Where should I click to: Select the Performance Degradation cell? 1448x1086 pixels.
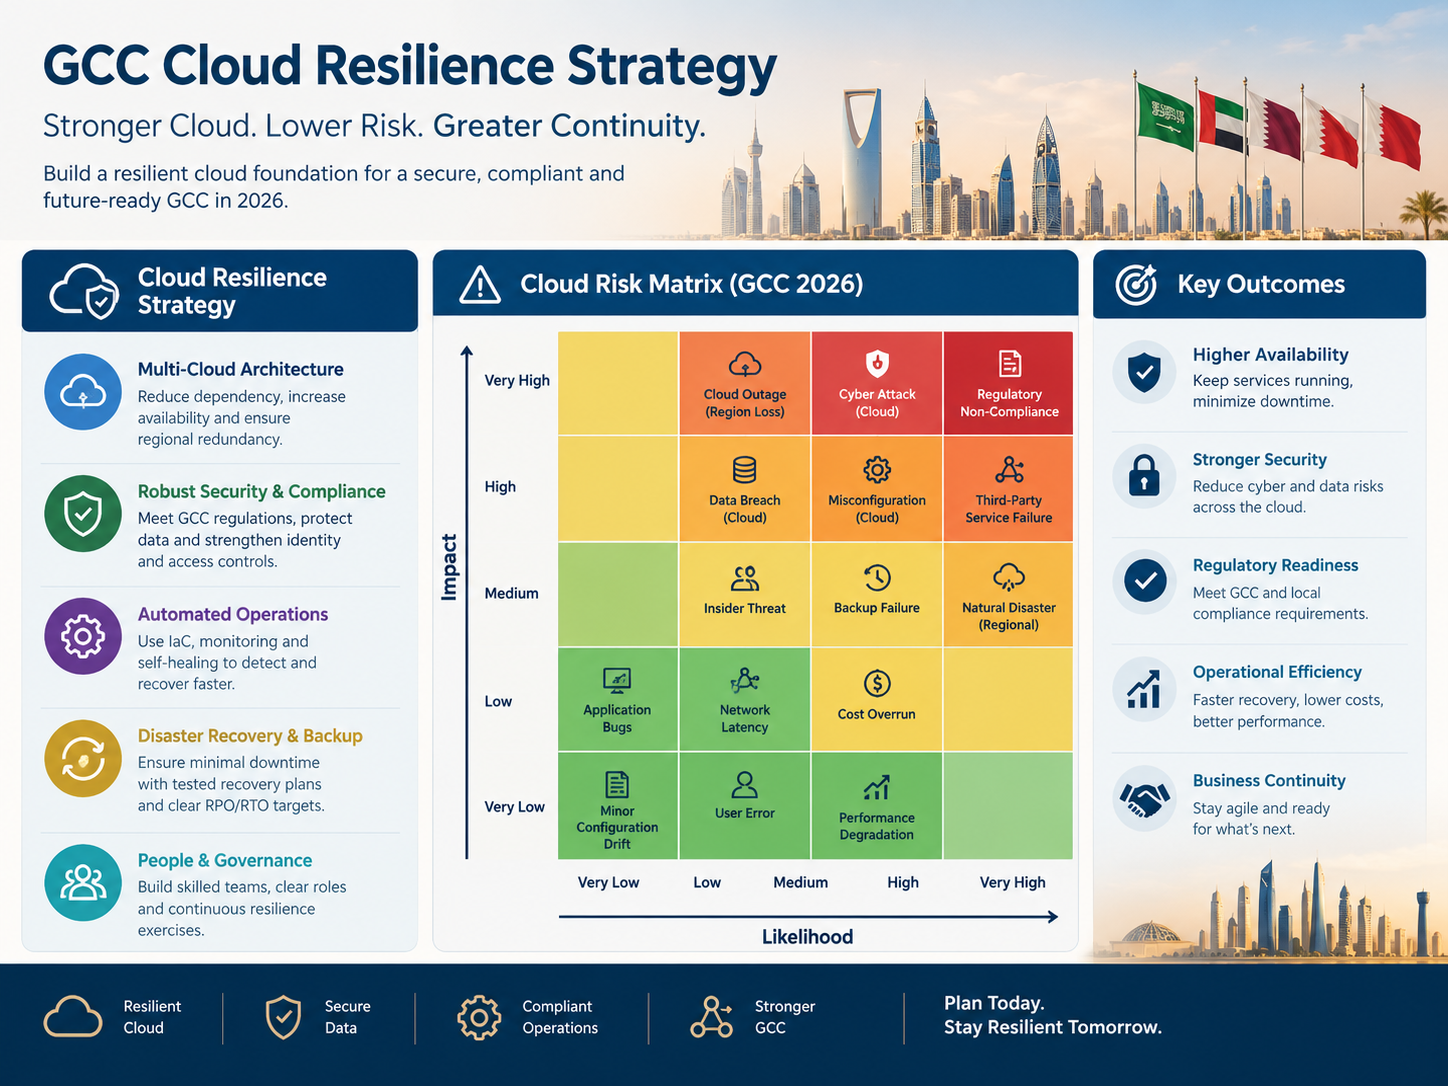click(x=877, y=806)
